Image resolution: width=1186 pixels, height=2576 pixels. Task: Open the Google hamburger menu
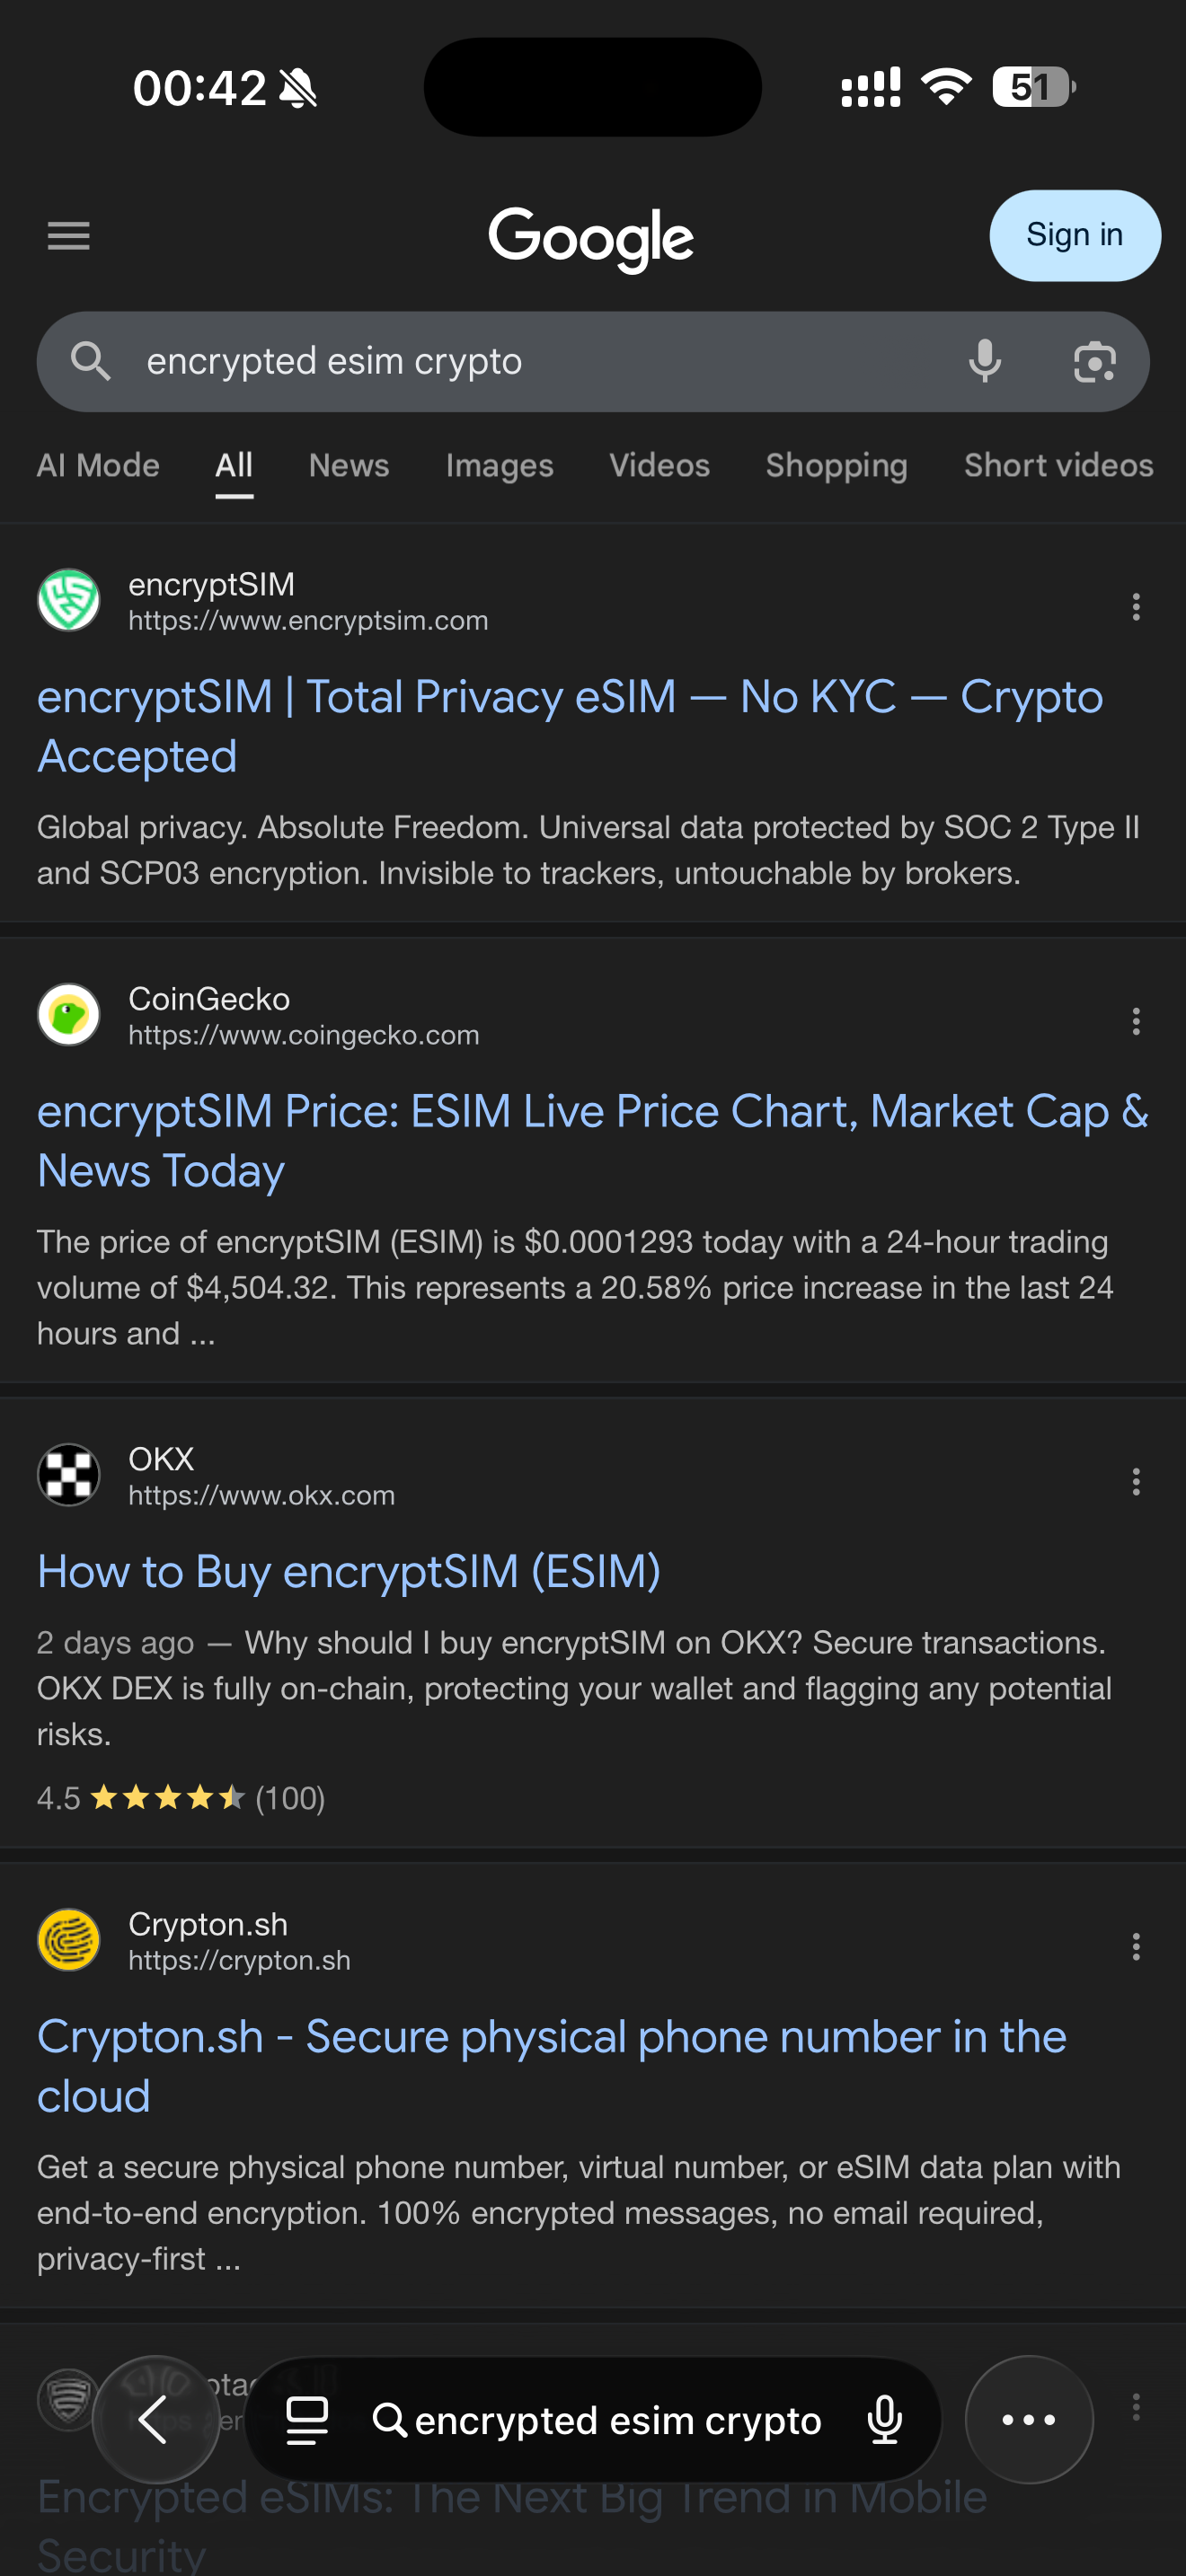pos(68,236)
